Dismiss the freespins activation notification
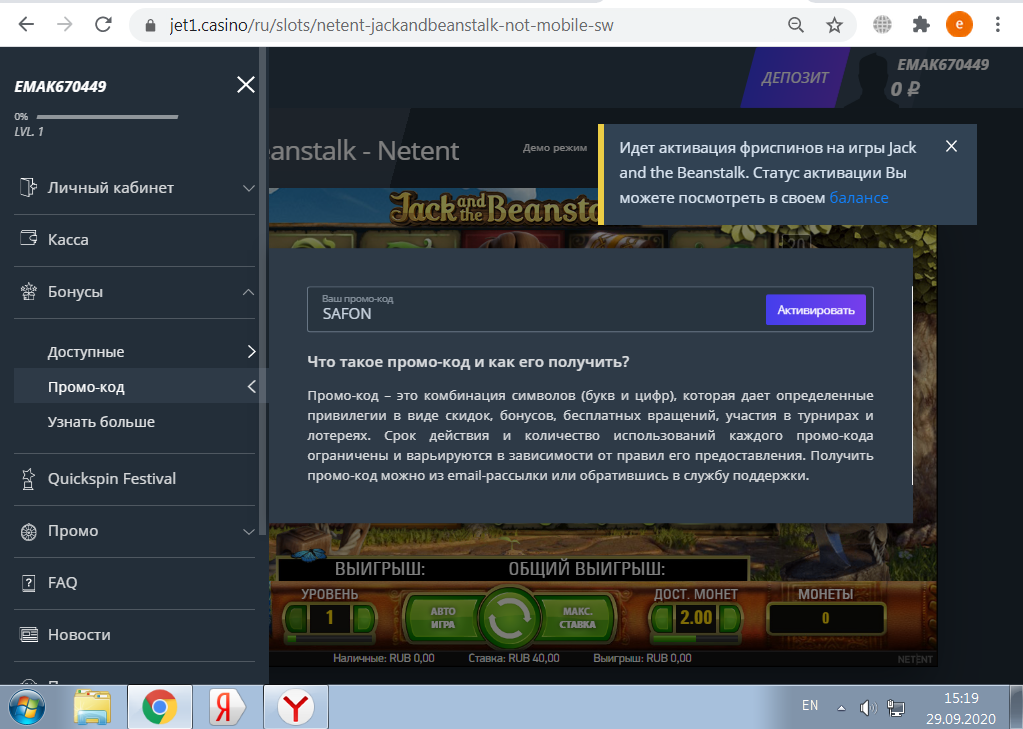The width and height of the screenshot is (1023, 729). (951, 147)
